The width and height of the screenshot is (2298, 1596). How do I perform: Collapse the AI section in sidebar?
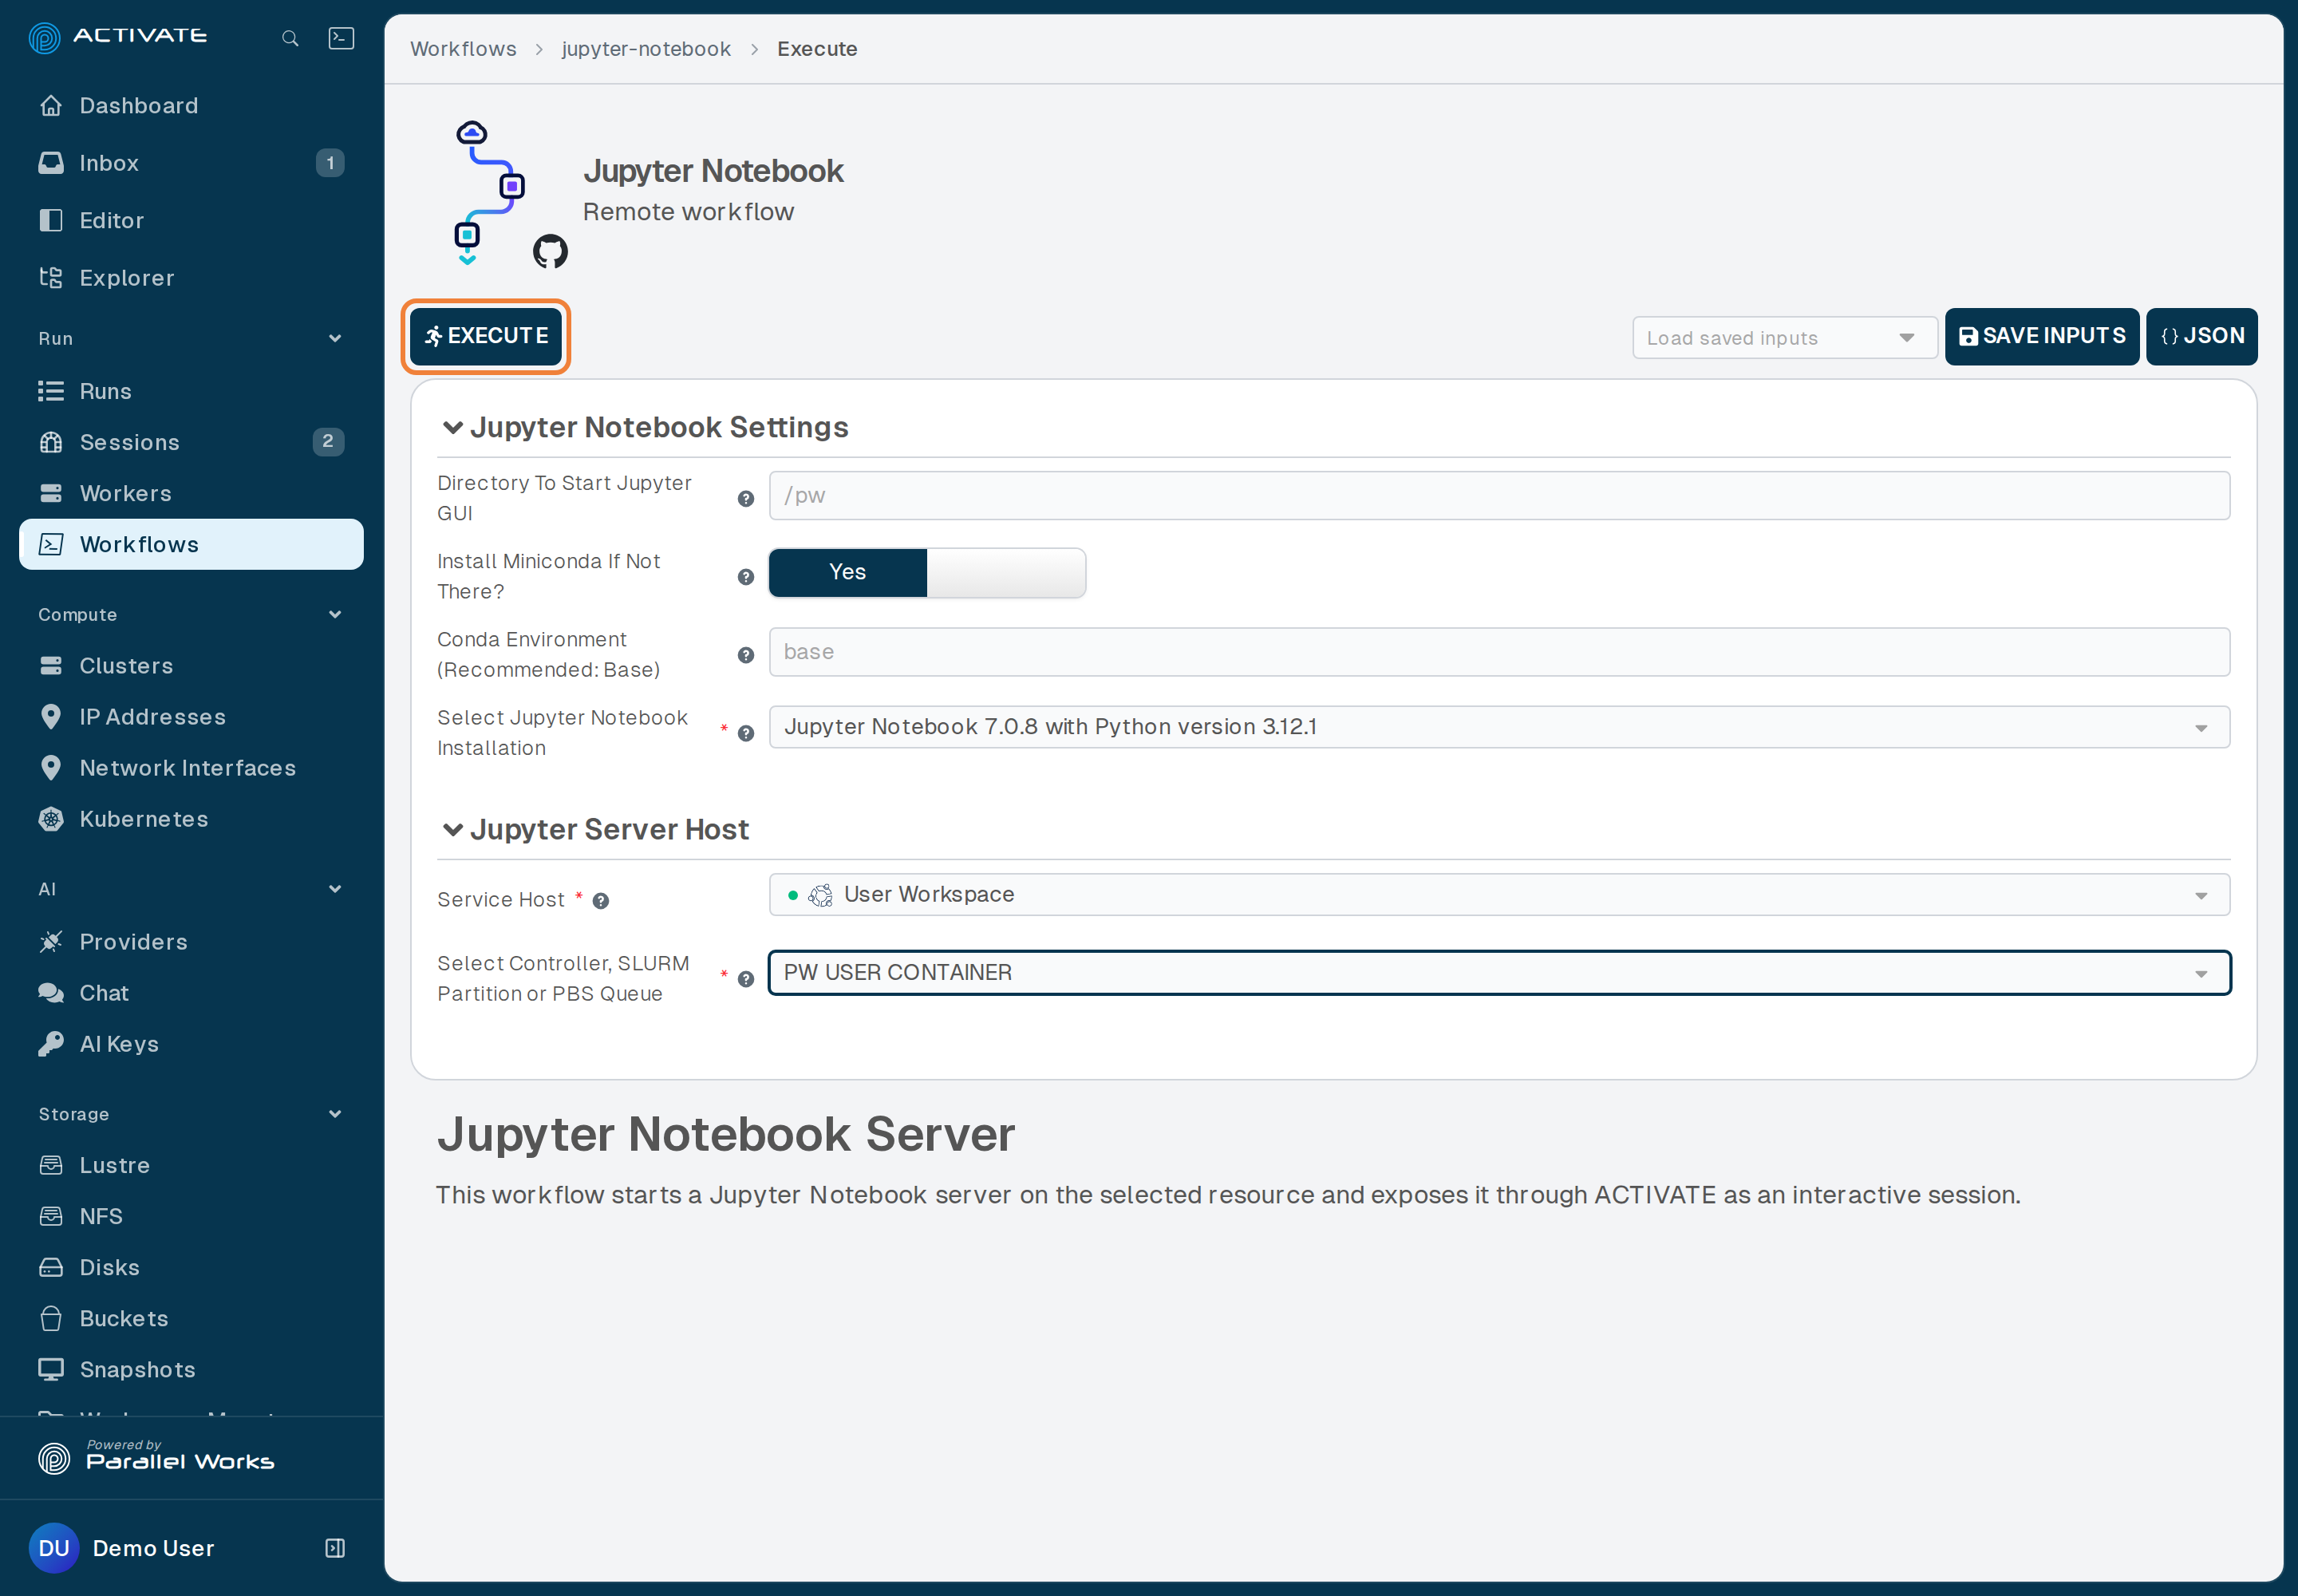click(x=335, y=888)
